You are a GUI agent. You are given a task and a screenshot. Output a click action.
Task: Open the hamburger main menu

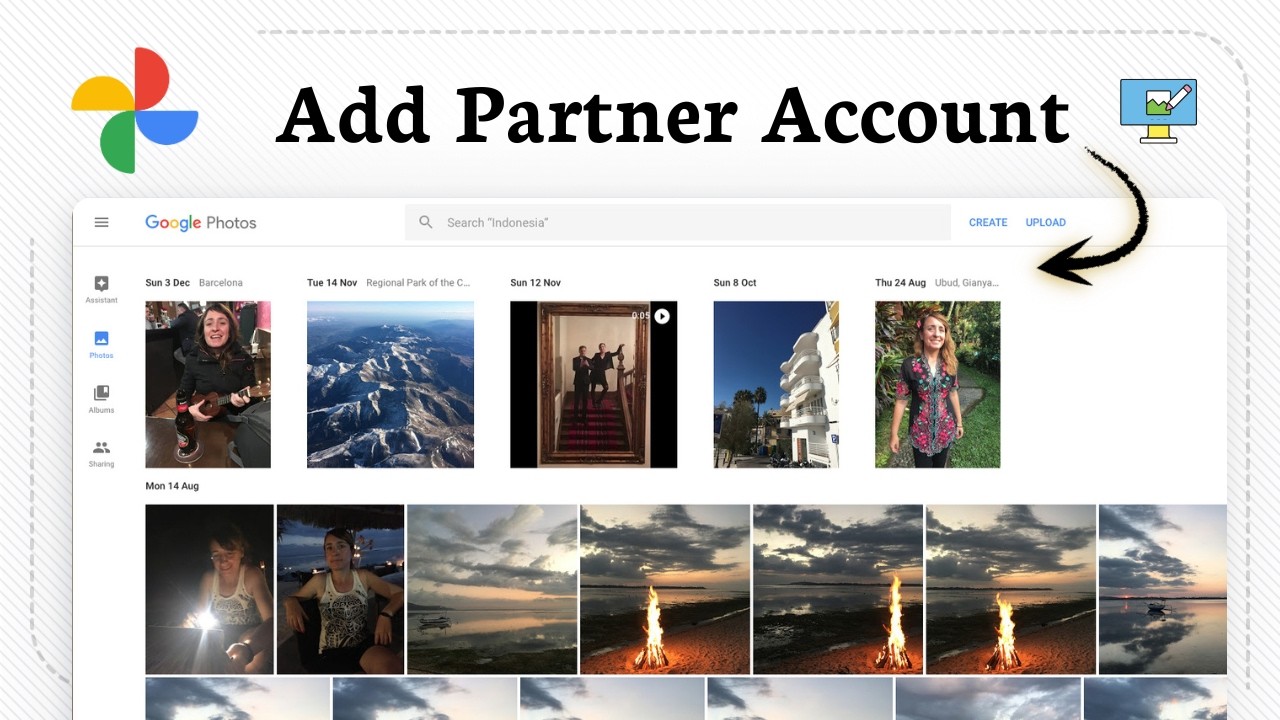pos(101,222)
